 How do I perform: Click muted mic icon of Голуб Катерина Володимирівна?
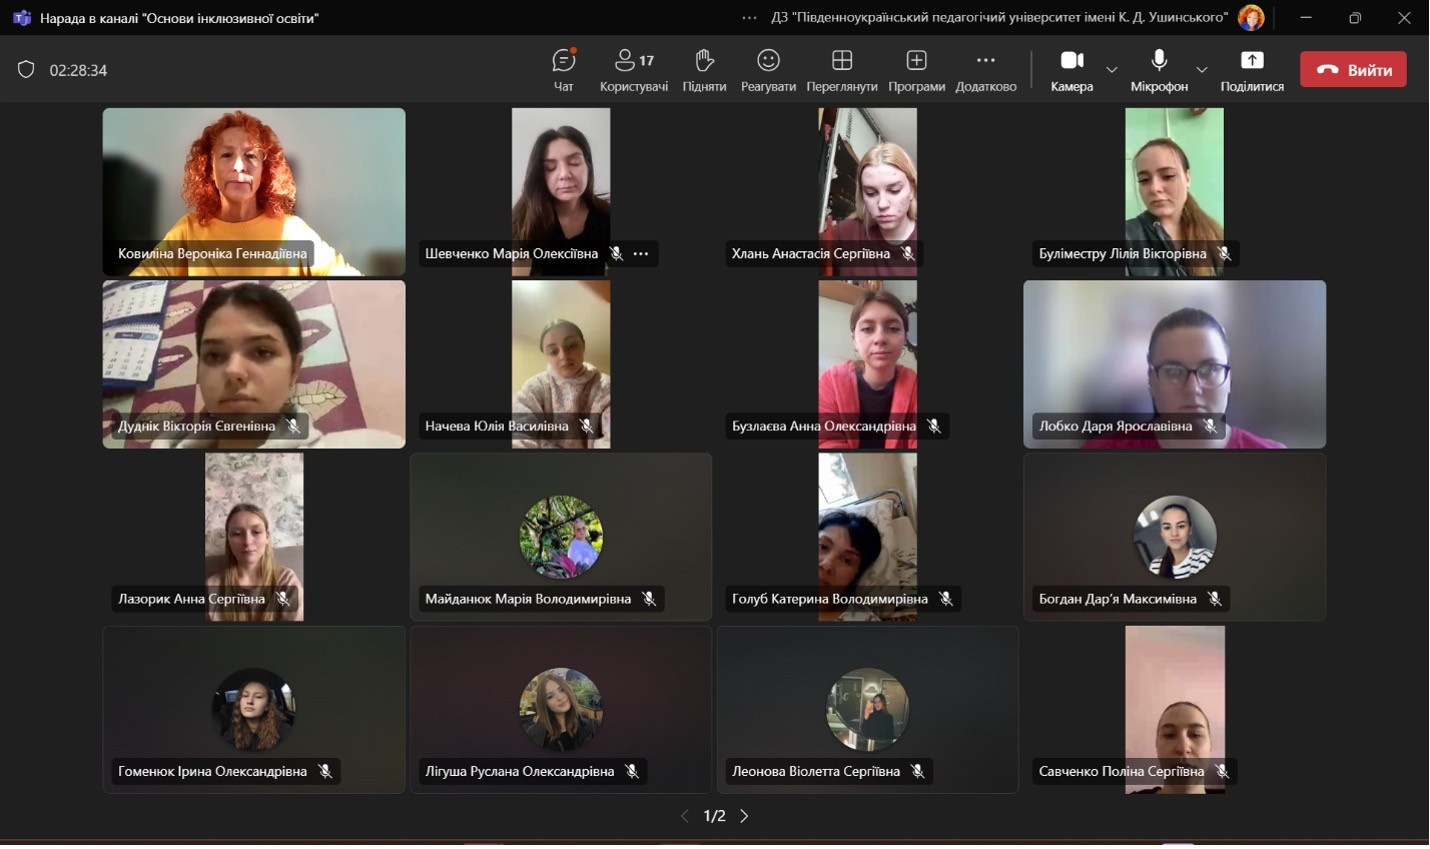(x=946, y=599)
